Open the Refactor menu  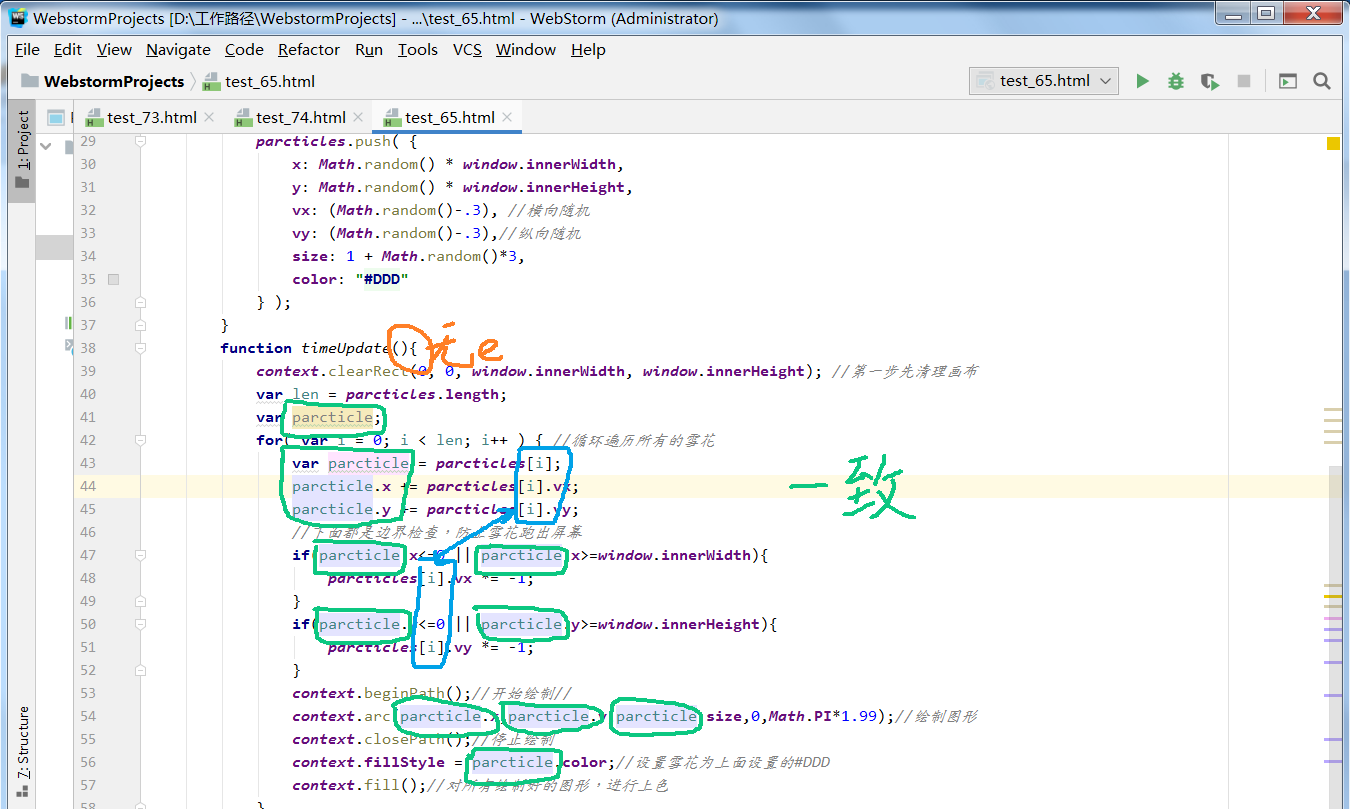[309, 49]
